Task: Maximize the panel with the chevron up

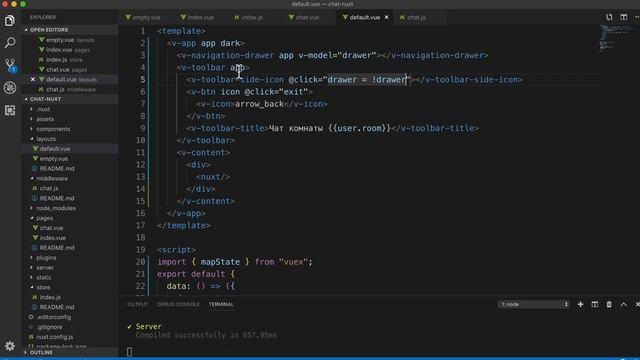Action: (624, 304)
